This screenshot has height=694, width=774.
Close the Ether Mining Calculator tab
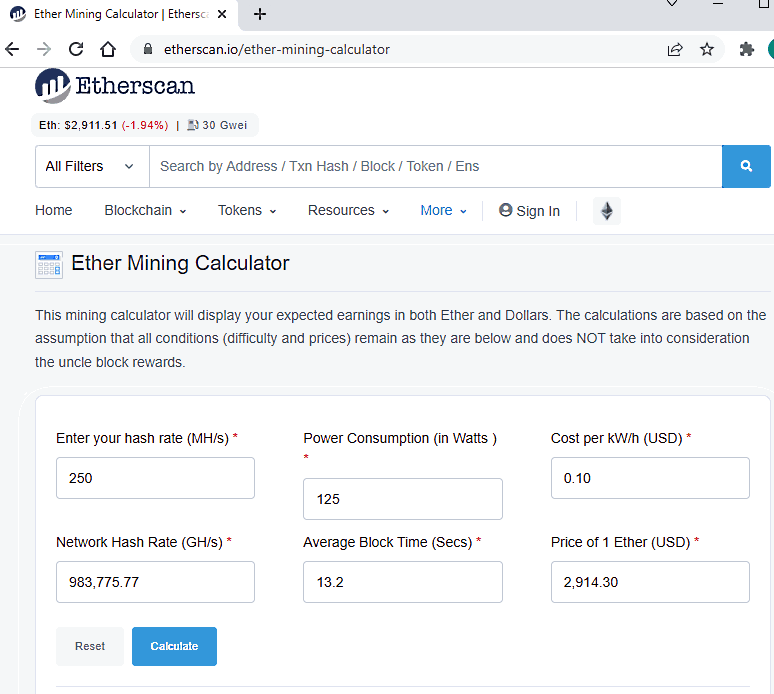pos(222,14)
